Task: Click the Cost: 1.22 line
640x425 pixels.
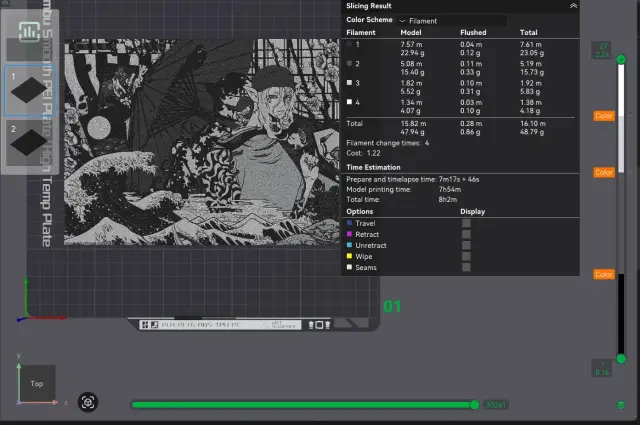Action: pos(363,153)
